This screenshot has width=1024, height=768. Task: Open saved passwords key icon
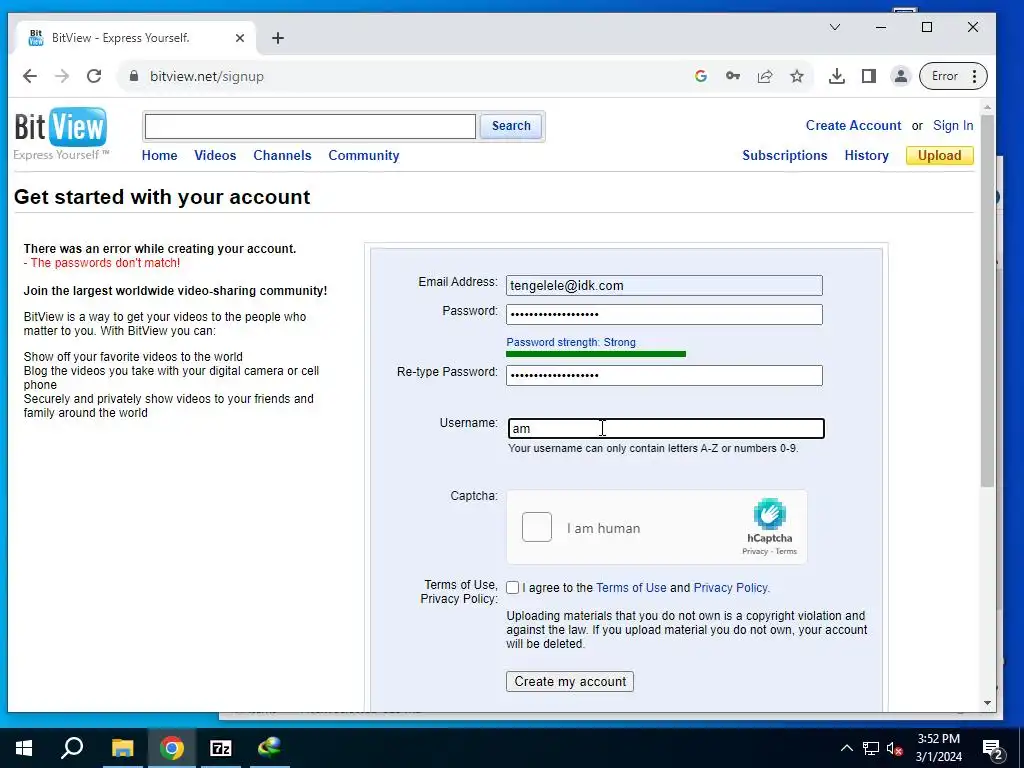733,76
